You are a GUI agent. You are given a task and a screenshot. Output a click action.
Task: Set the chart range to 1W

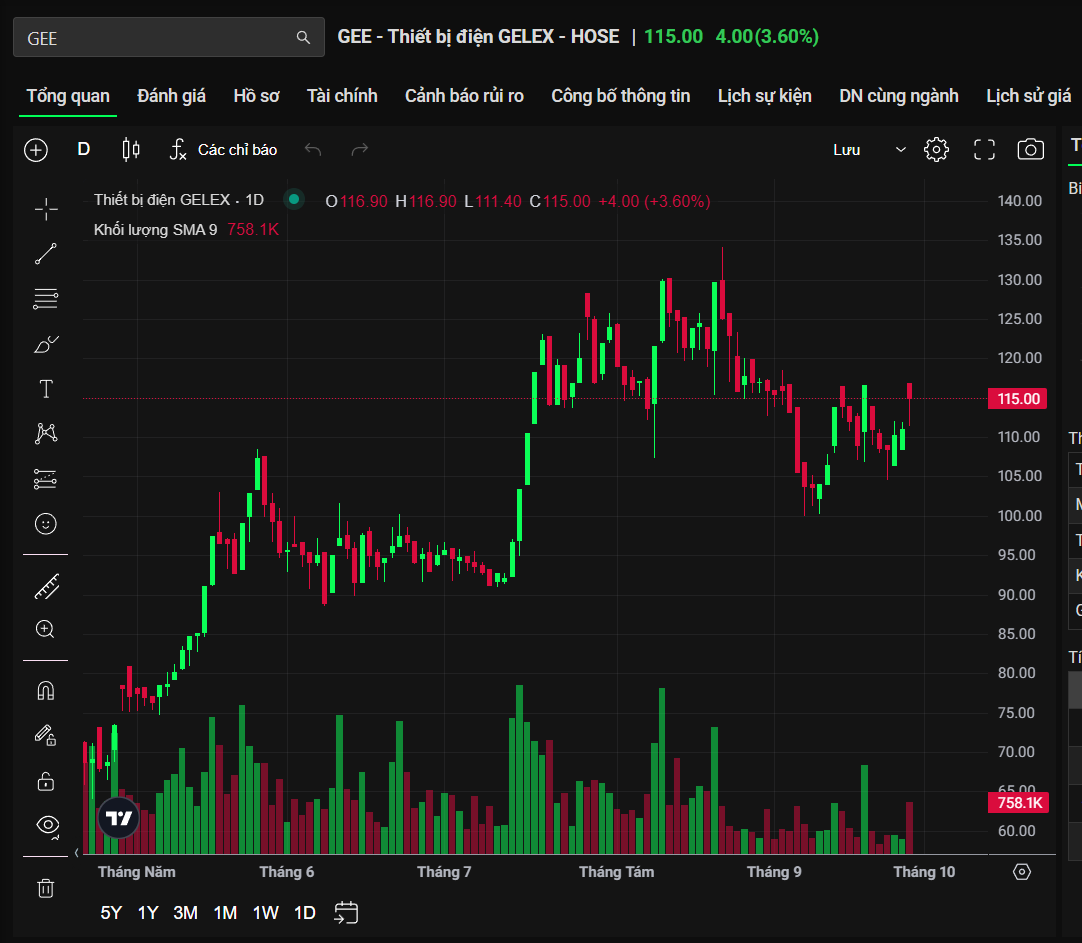(x=266, y=913)
